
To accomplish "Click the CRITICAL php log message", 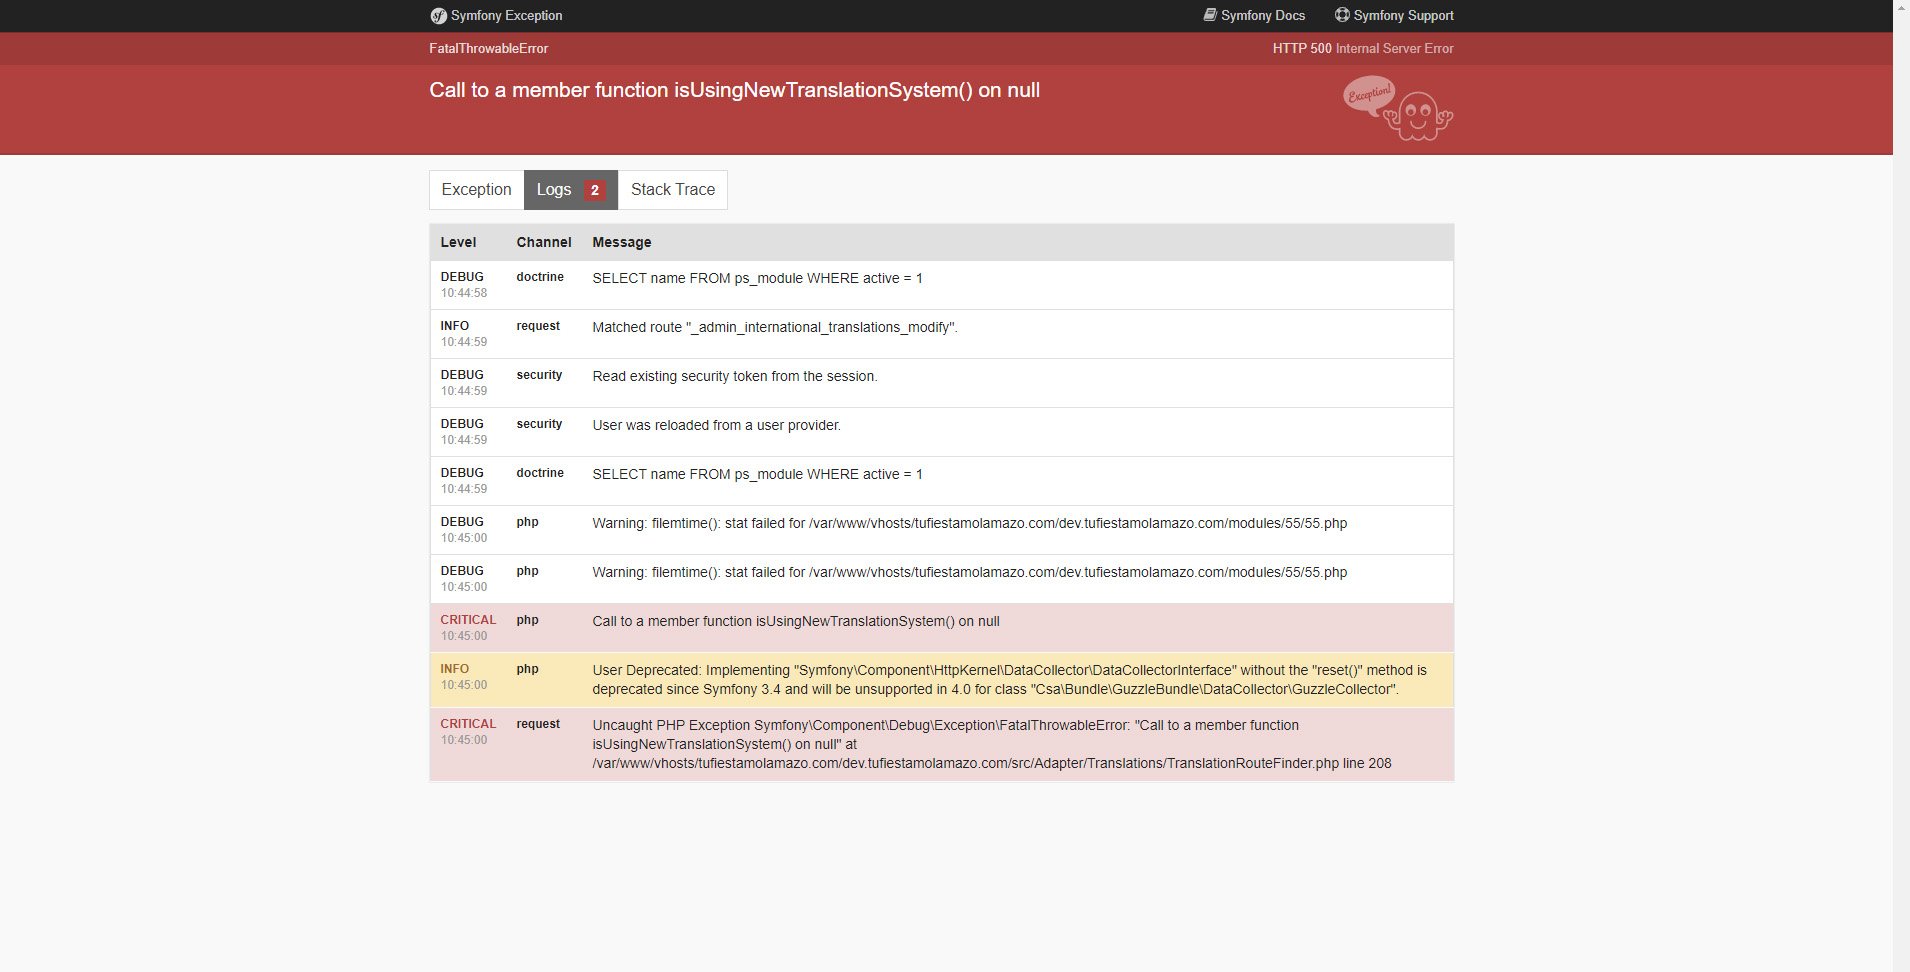I will (796, 621).
